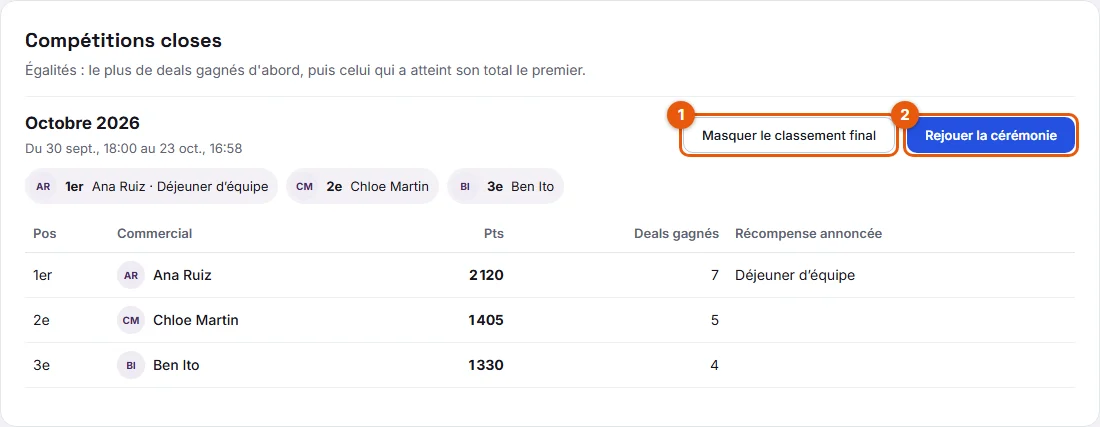The width and height of the screenshot is (1100, 427).
Task: Click Chloe Martin avatar in table row
Action: pyautogui.click(x=131, y=320)
